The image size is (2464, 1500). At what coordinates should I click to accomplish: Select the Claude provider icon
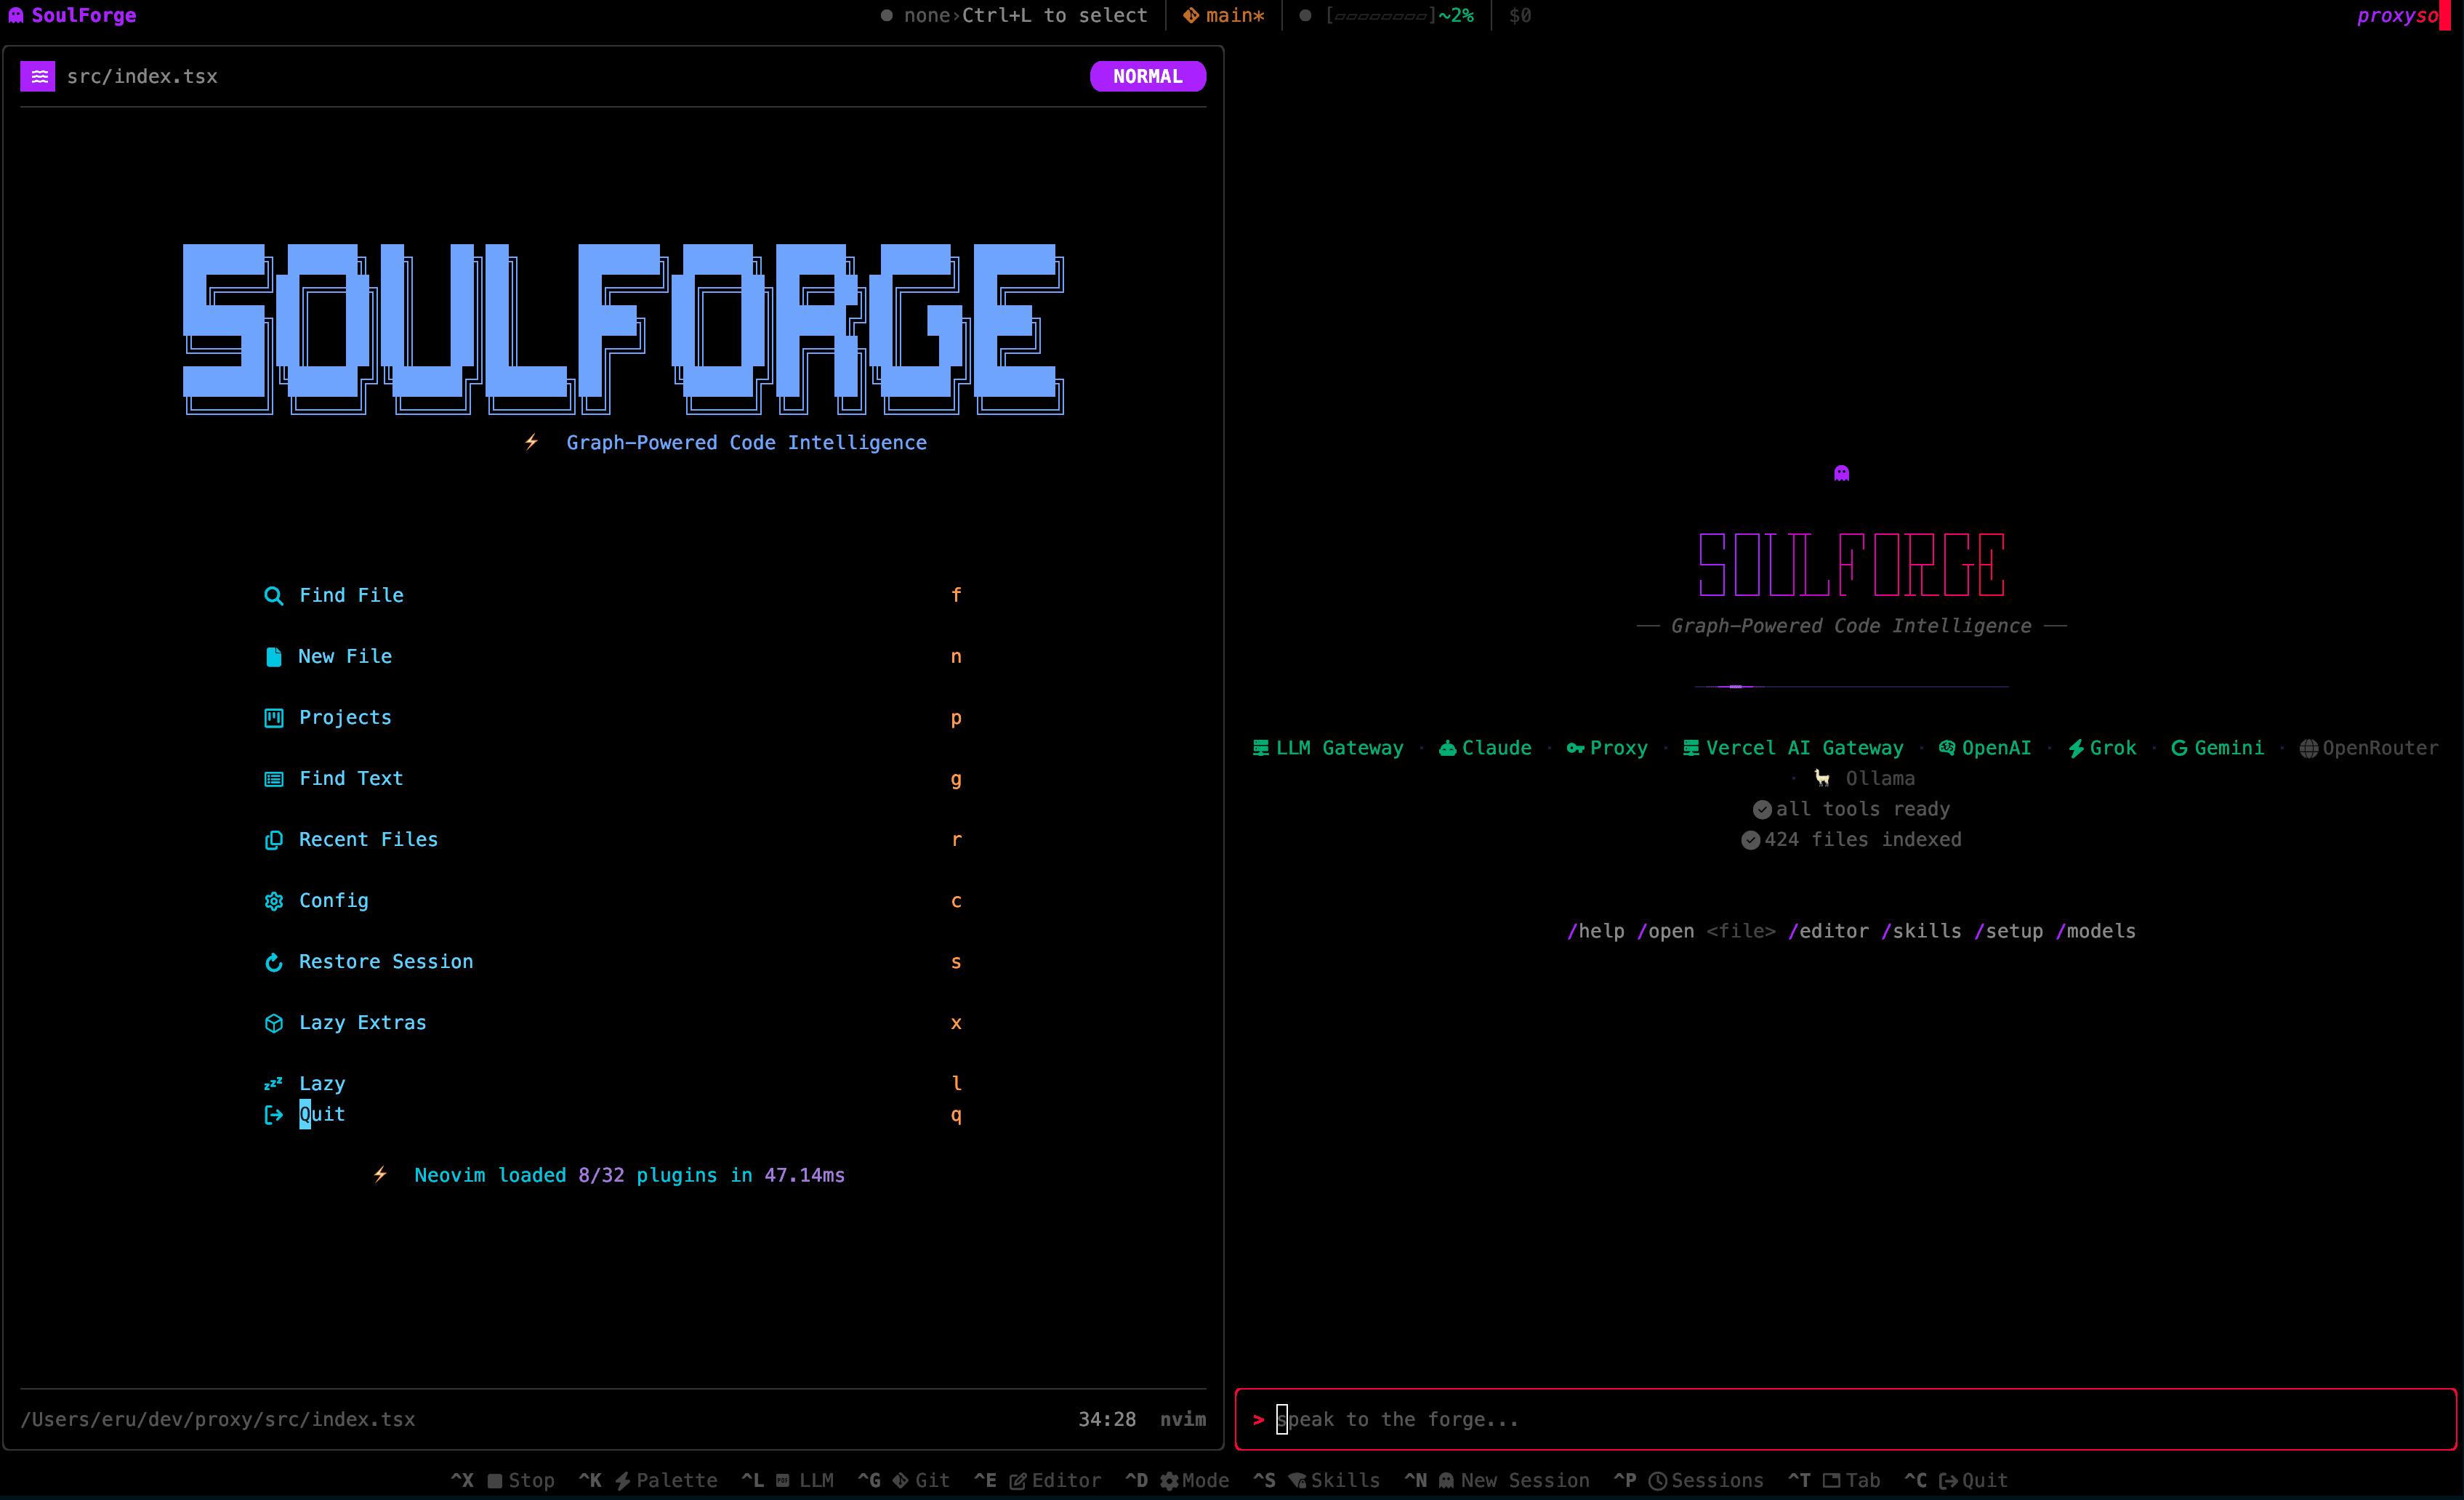[1447, 747]
